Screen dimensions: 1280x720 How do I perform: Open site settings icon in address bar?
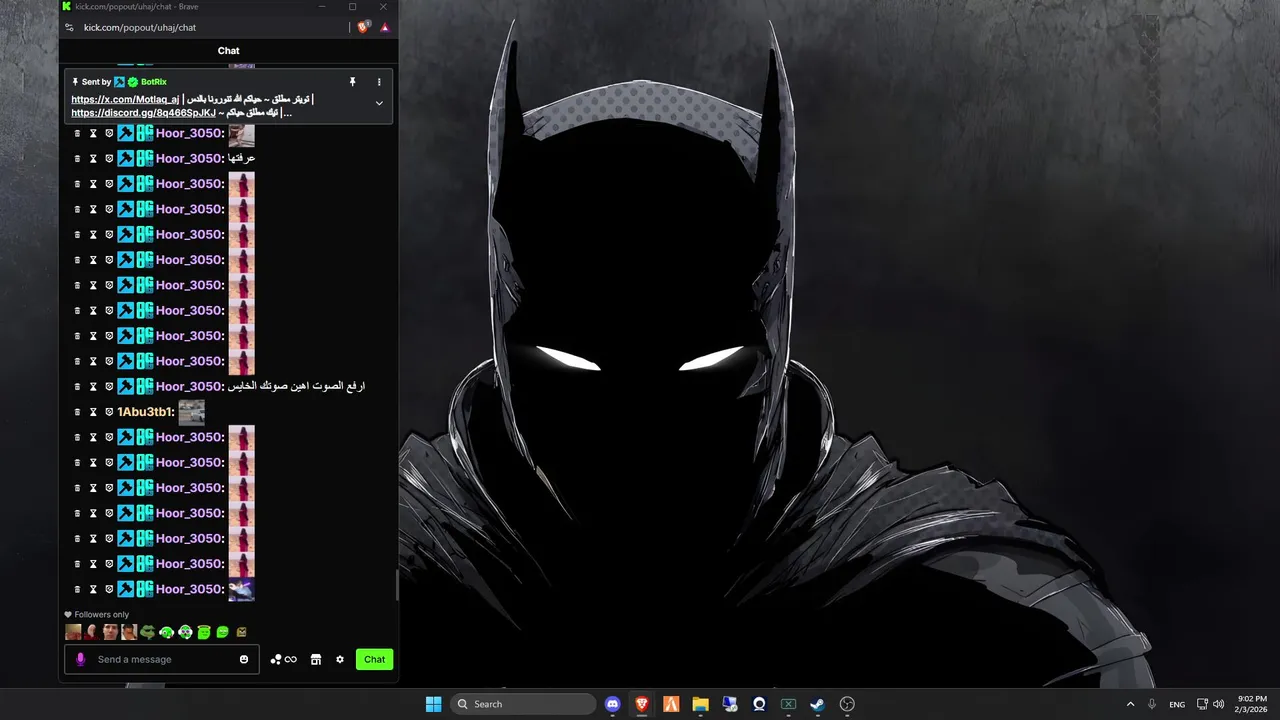click(69, 28)
